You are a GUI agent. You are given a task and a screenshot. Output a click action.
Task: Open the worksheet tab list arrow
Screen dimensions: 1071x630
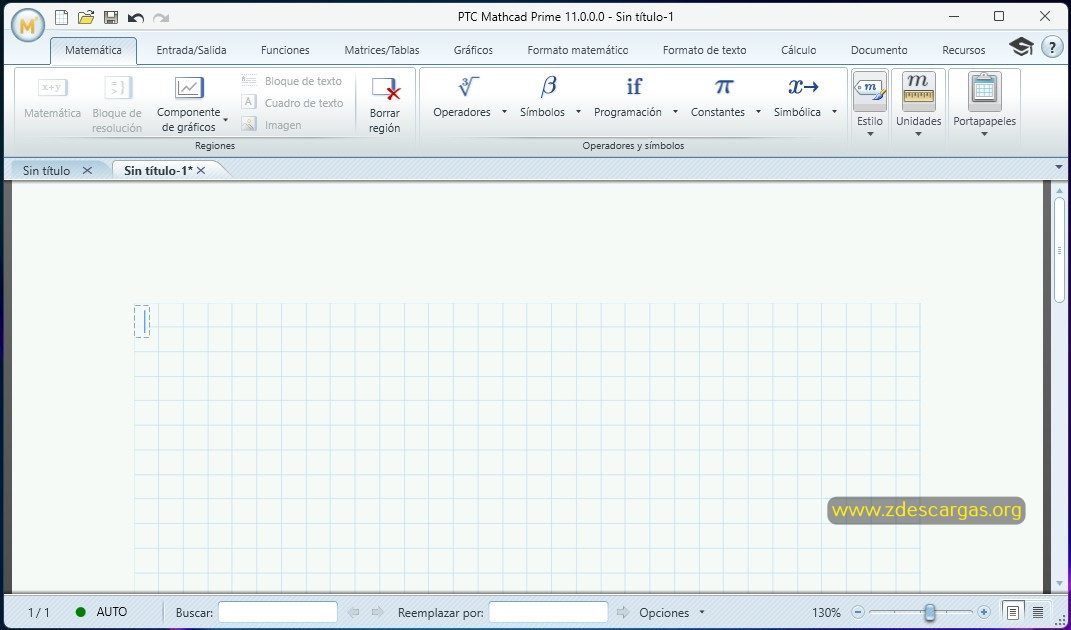(x=1059, y=167)
